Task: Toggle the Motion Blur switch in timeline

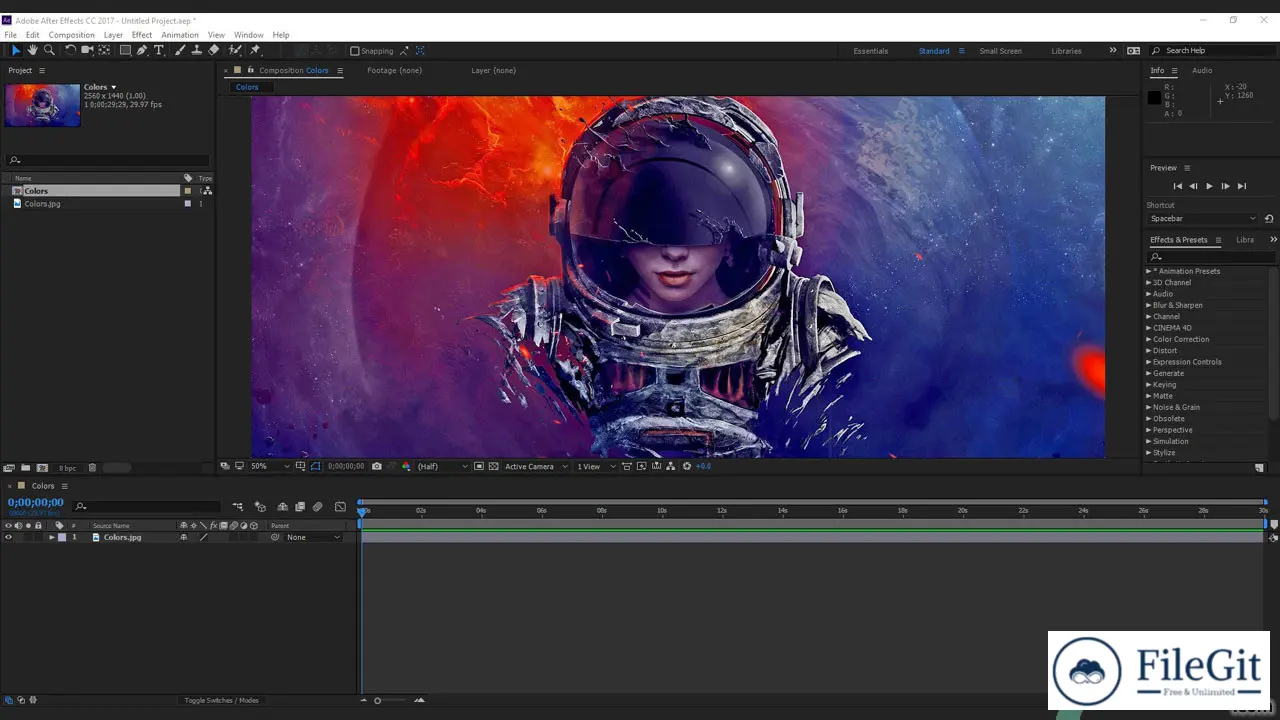Action: click(317, 507)
